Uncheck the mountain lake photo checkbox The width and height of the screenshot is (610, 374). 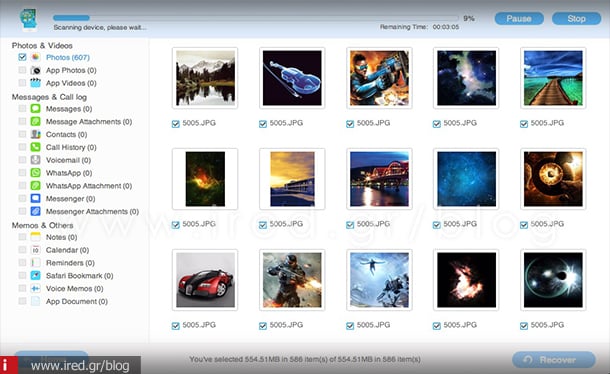(x=175, y=124)
